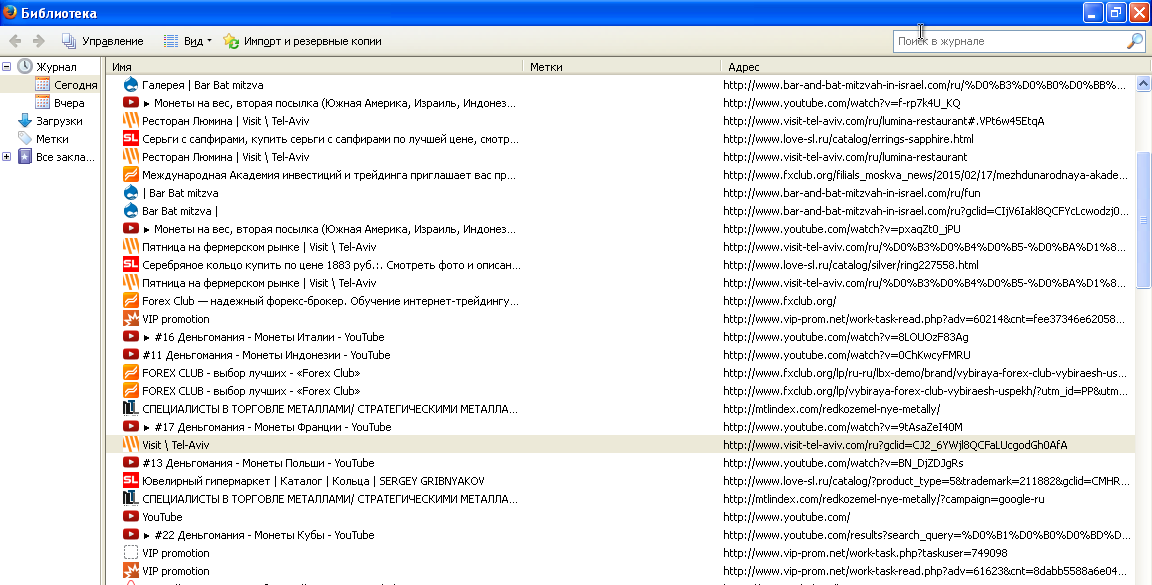The width and height of the screenshot is (1152, 585).
Task: Click the Загрузки download arrow icon
Action: pos(25,121)
